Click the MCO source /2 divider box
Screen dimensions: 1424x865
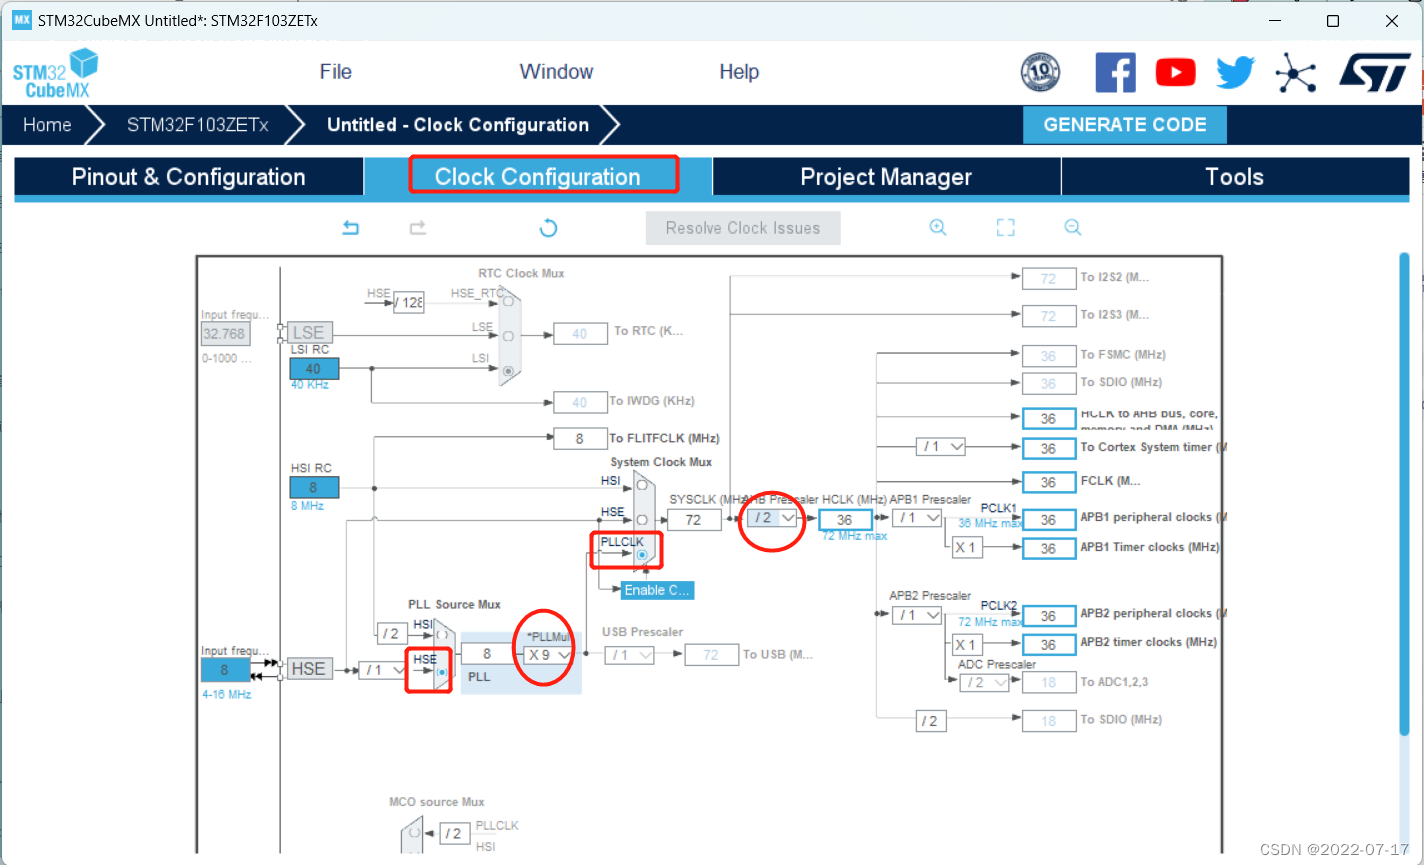click(x=453, y=833)
